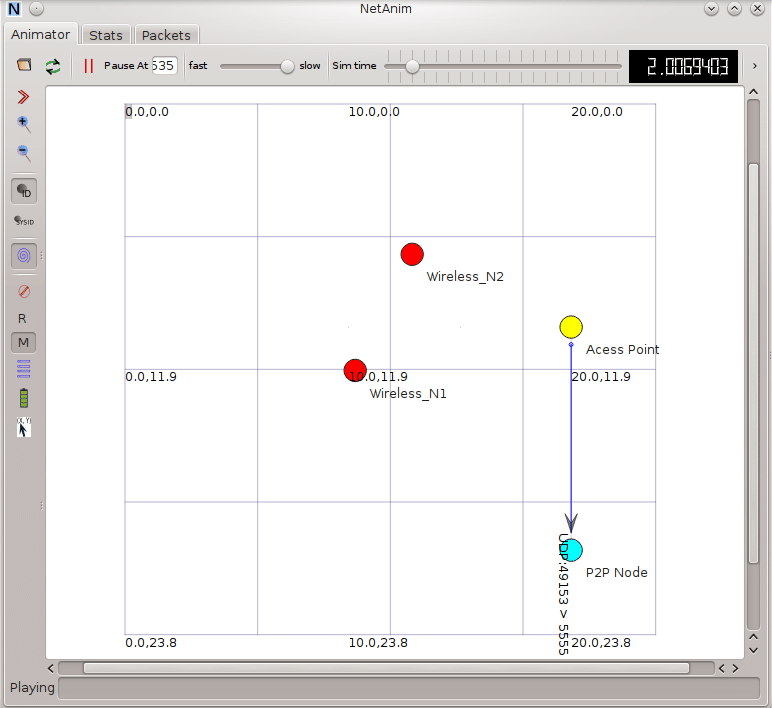Click the R button in sidebar
The height and width of the screenshot is (708, 772).
click(x=23, y=318)
